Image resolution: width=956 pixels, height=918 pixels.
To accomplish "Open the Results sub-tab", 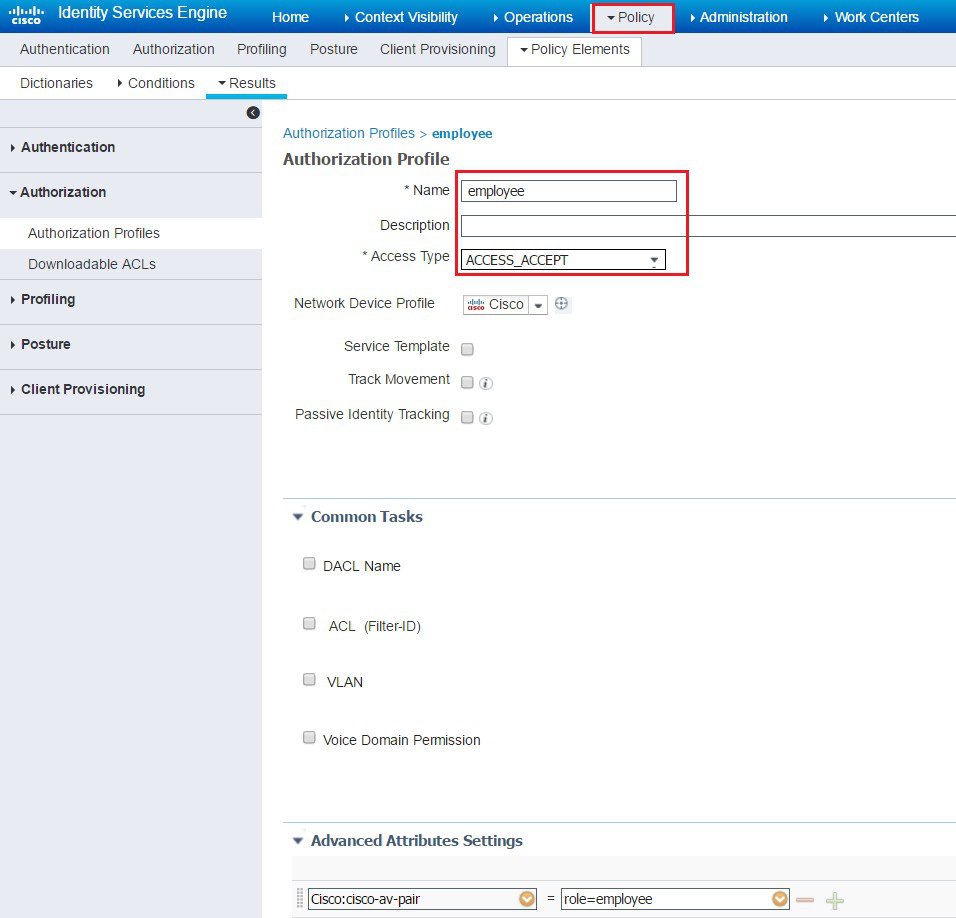I will [247, 83].
